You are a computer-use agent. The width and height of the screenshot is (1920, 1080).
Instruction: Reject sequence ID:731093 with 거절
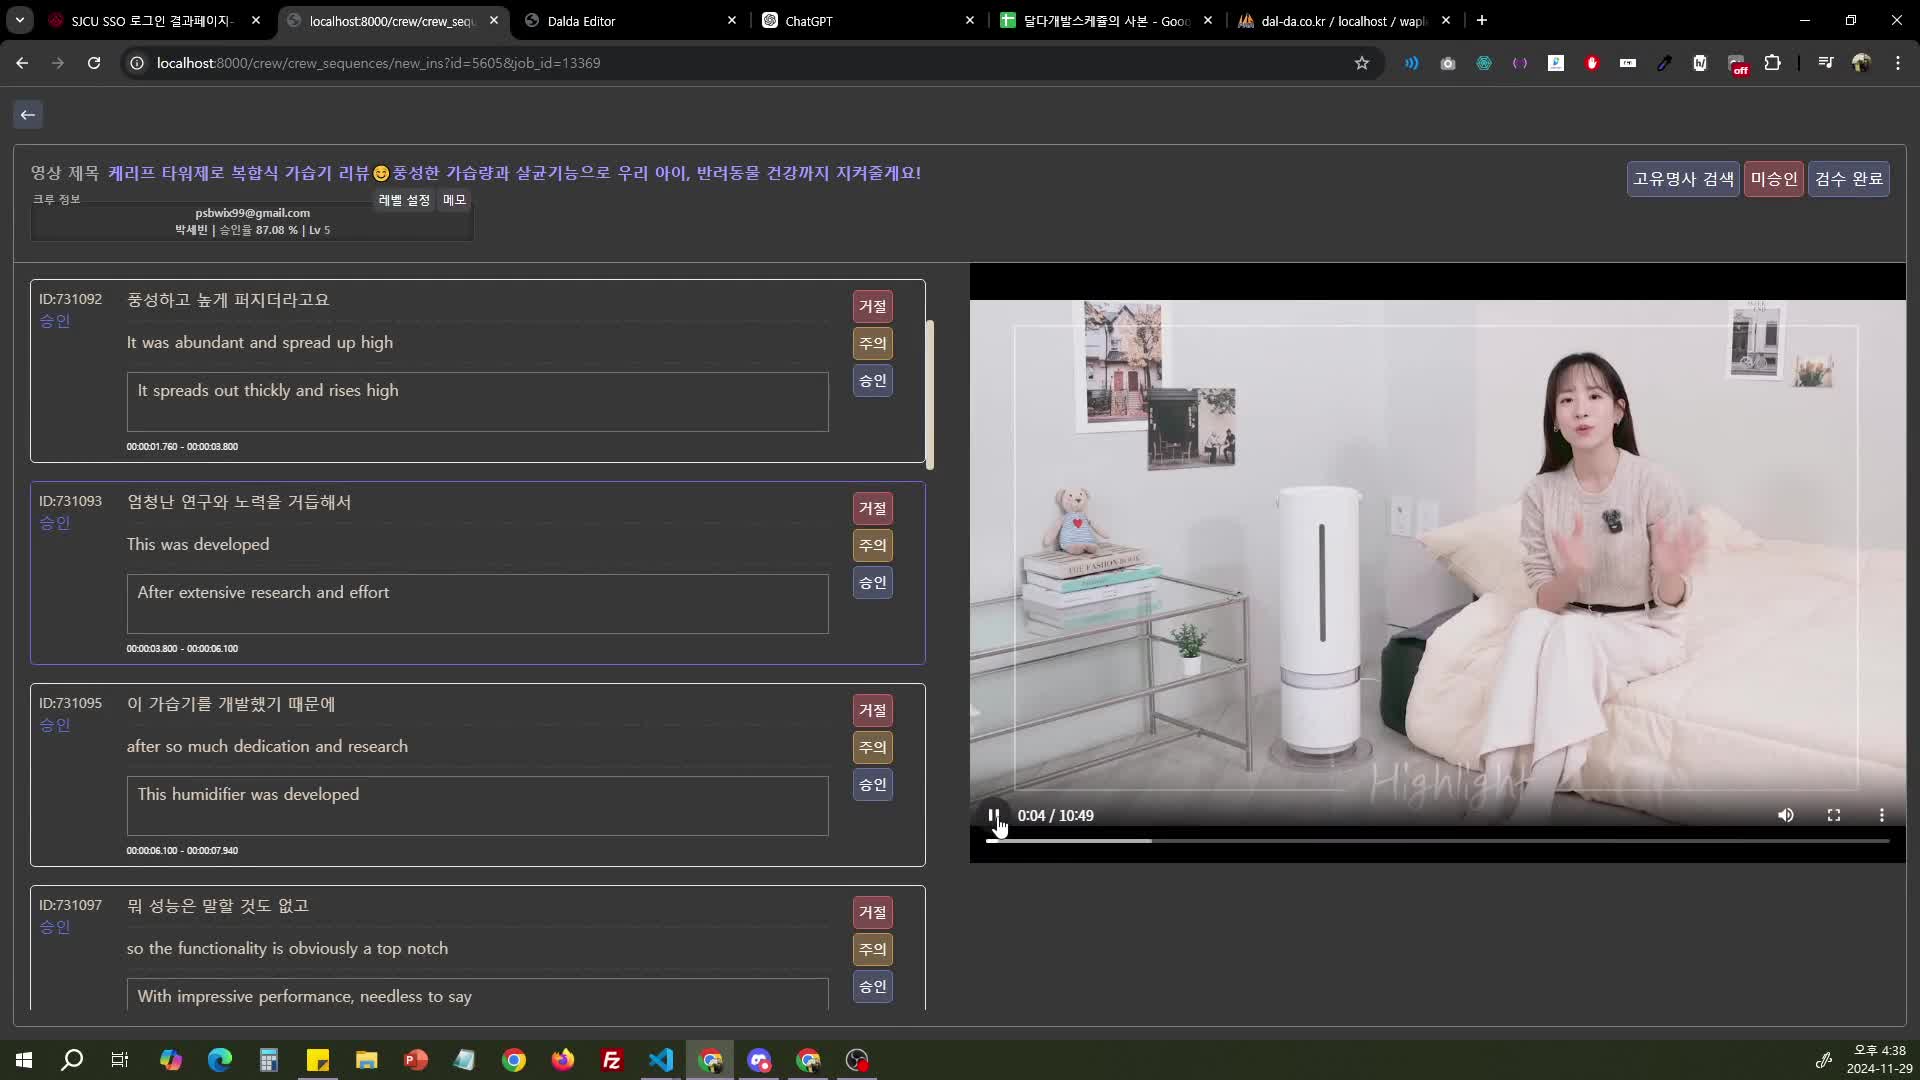point(873,508)
